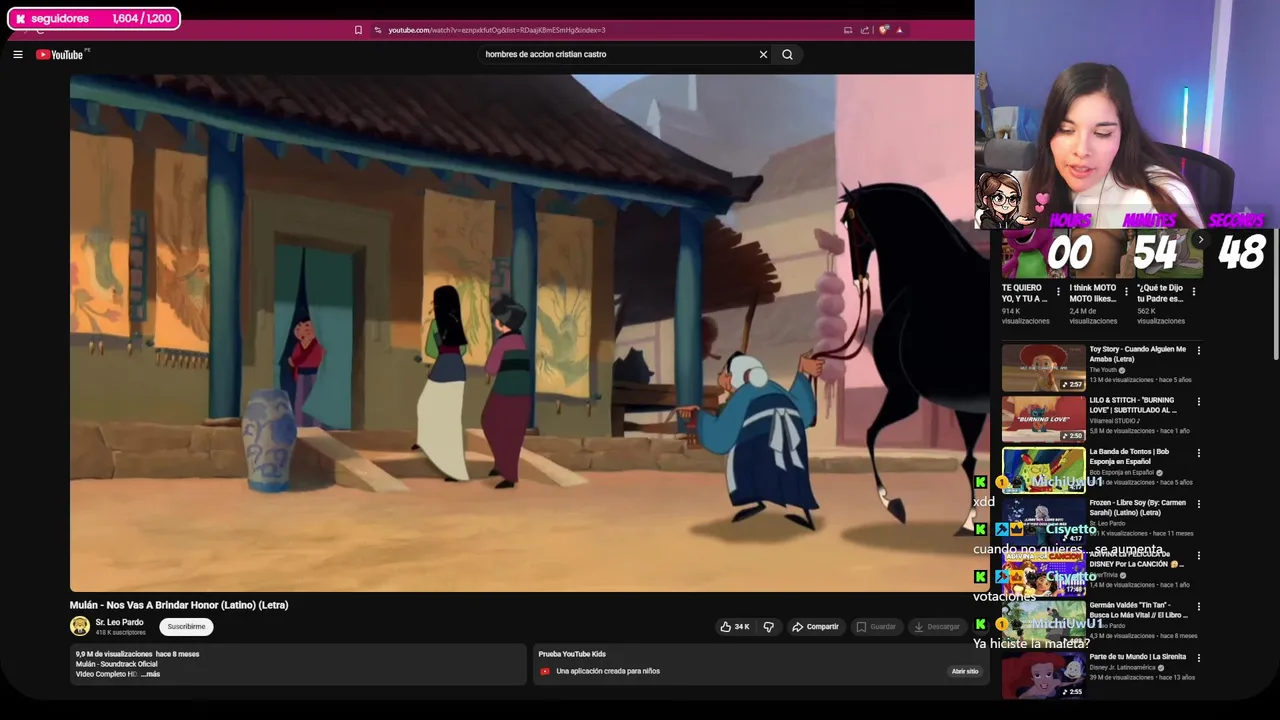
Task: Advance shelf with the right chevron arrow
Action: point(1200,240)
